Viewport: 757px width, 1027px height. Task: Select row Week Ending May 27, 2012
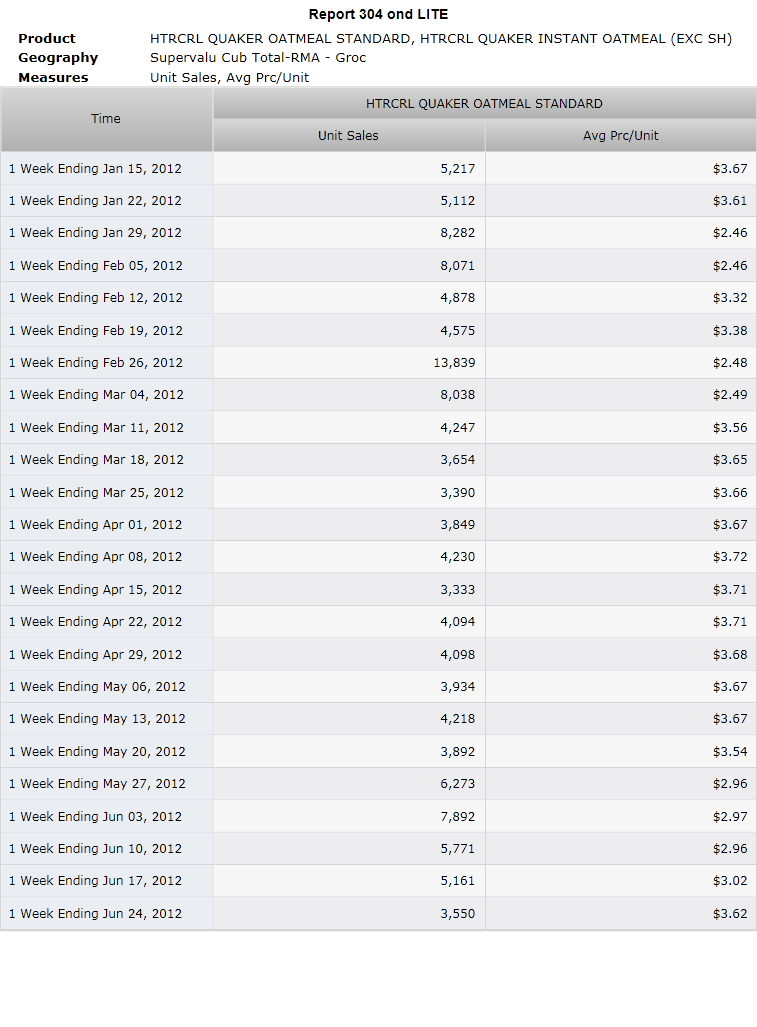tap(378, 783)
